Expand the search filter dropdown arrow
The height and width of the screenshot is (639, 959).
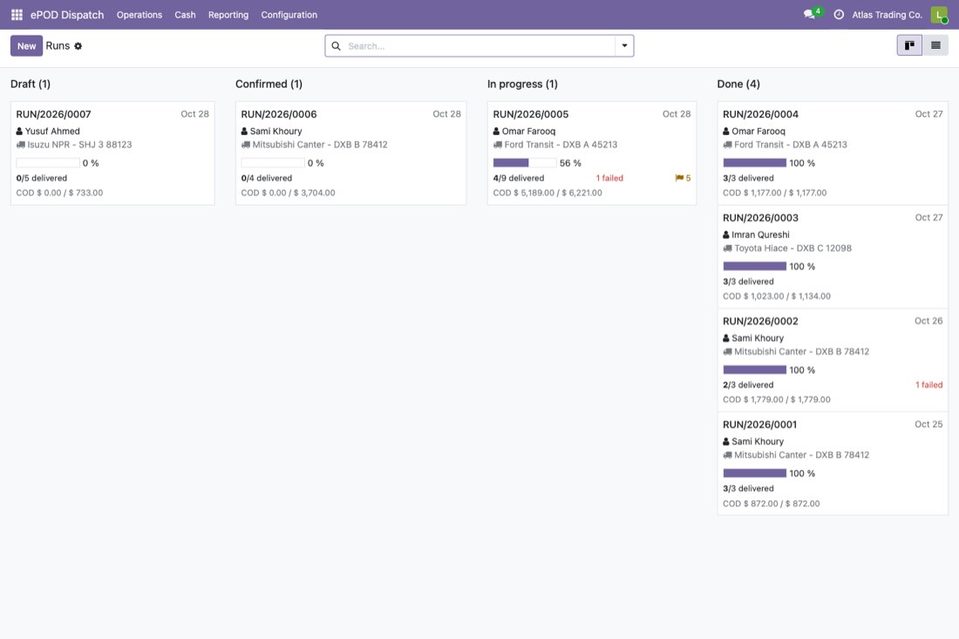point(624,46)
